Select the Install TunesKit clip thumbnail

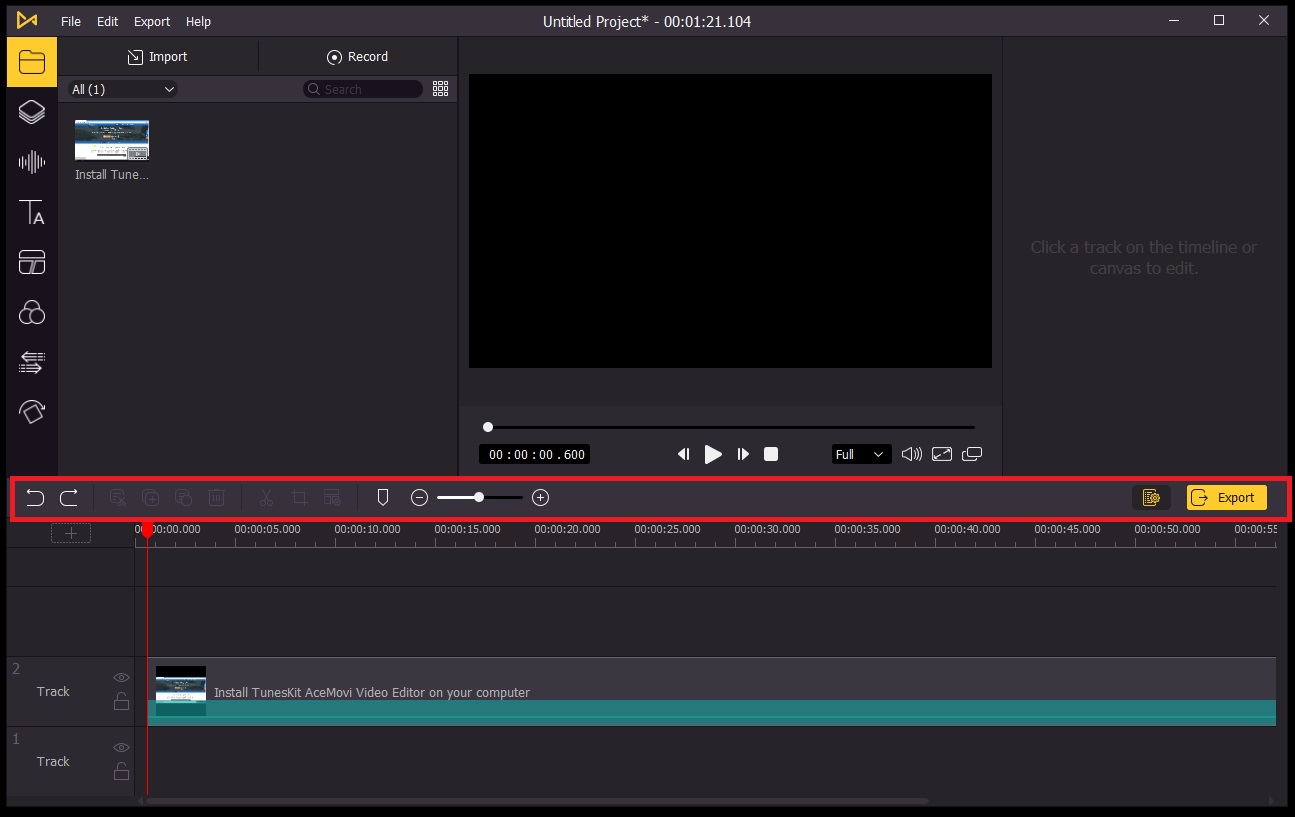pos(111,139)
